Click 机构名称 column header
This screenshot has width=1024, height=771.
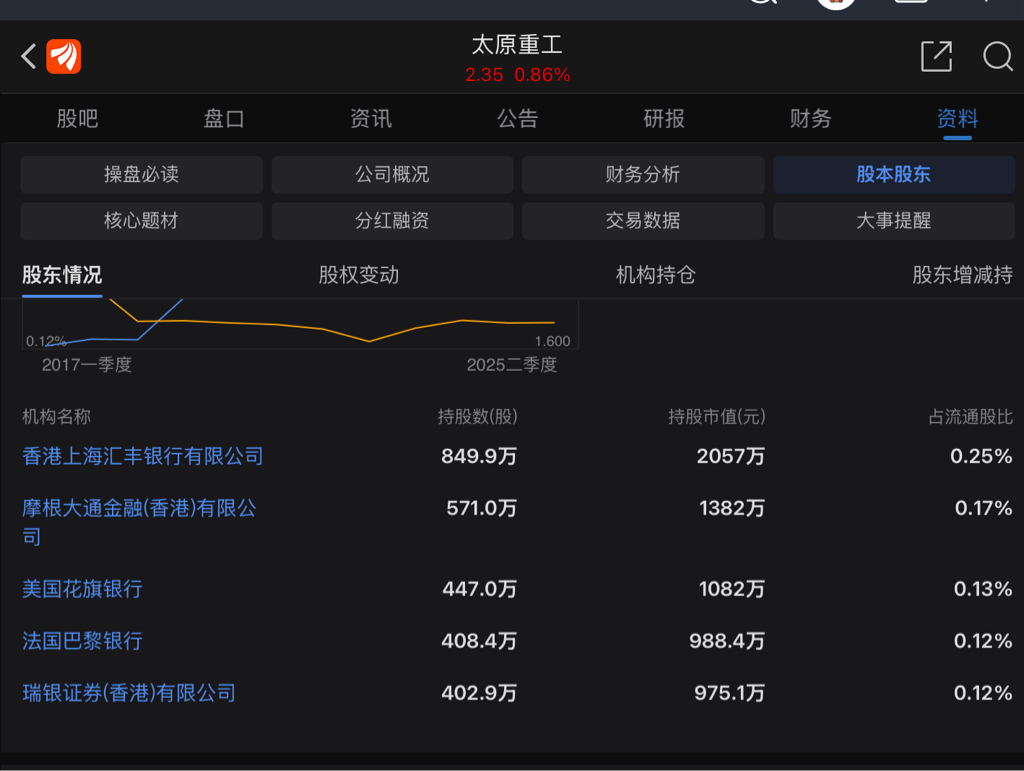pyautogui.click(x=56, y=417)
